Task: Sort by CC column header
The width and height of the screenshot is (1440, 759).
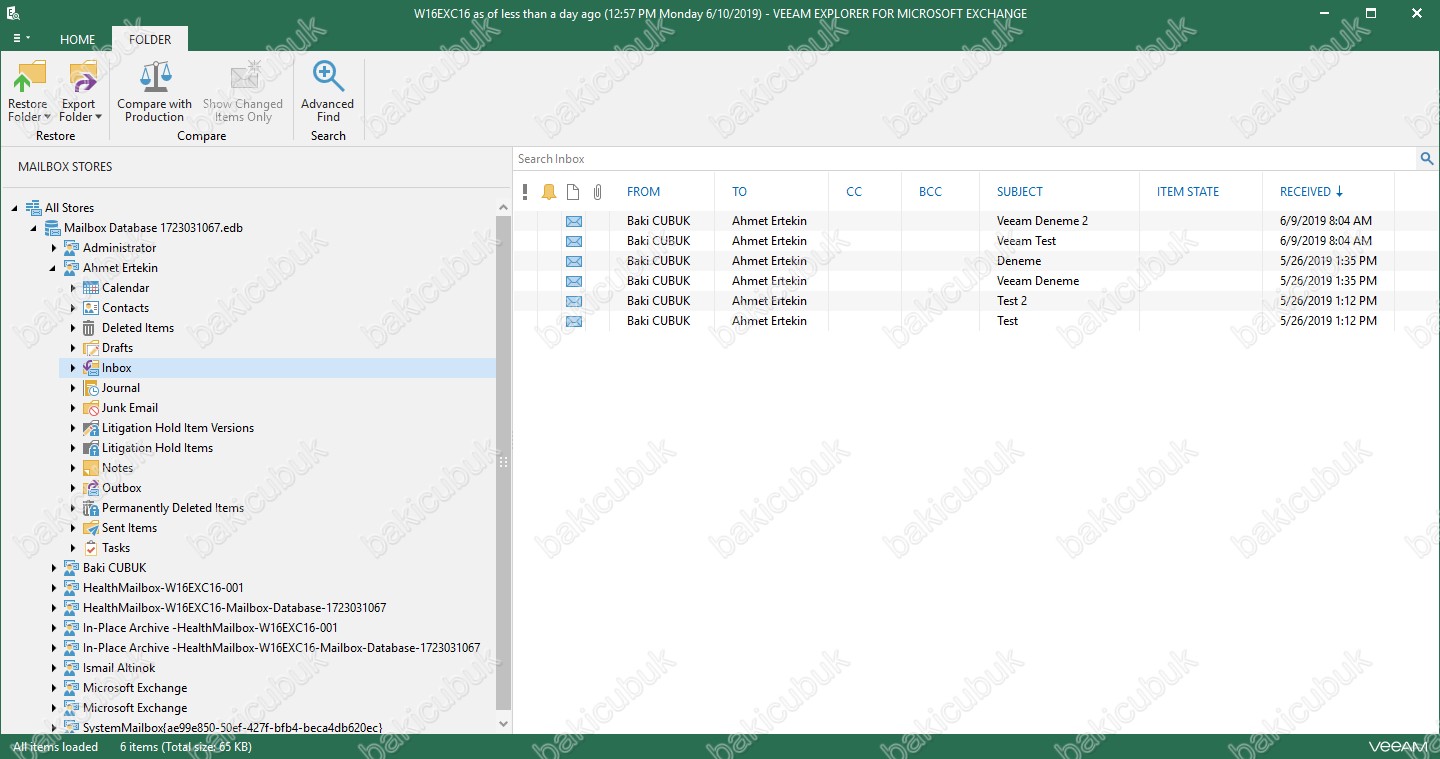Action: [854, 192]
